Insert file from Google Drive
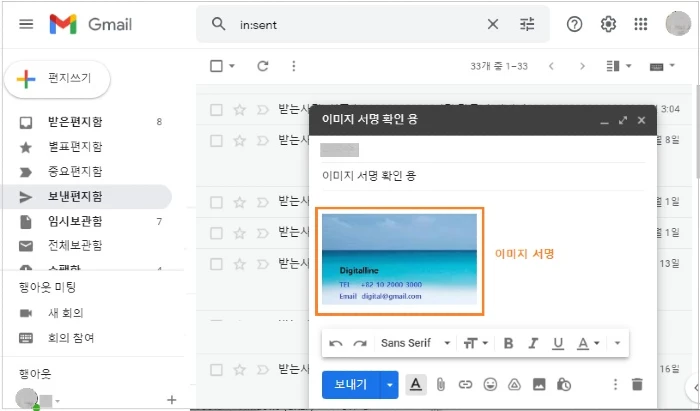Screen dimensions: 700x411 click(514, 384)
